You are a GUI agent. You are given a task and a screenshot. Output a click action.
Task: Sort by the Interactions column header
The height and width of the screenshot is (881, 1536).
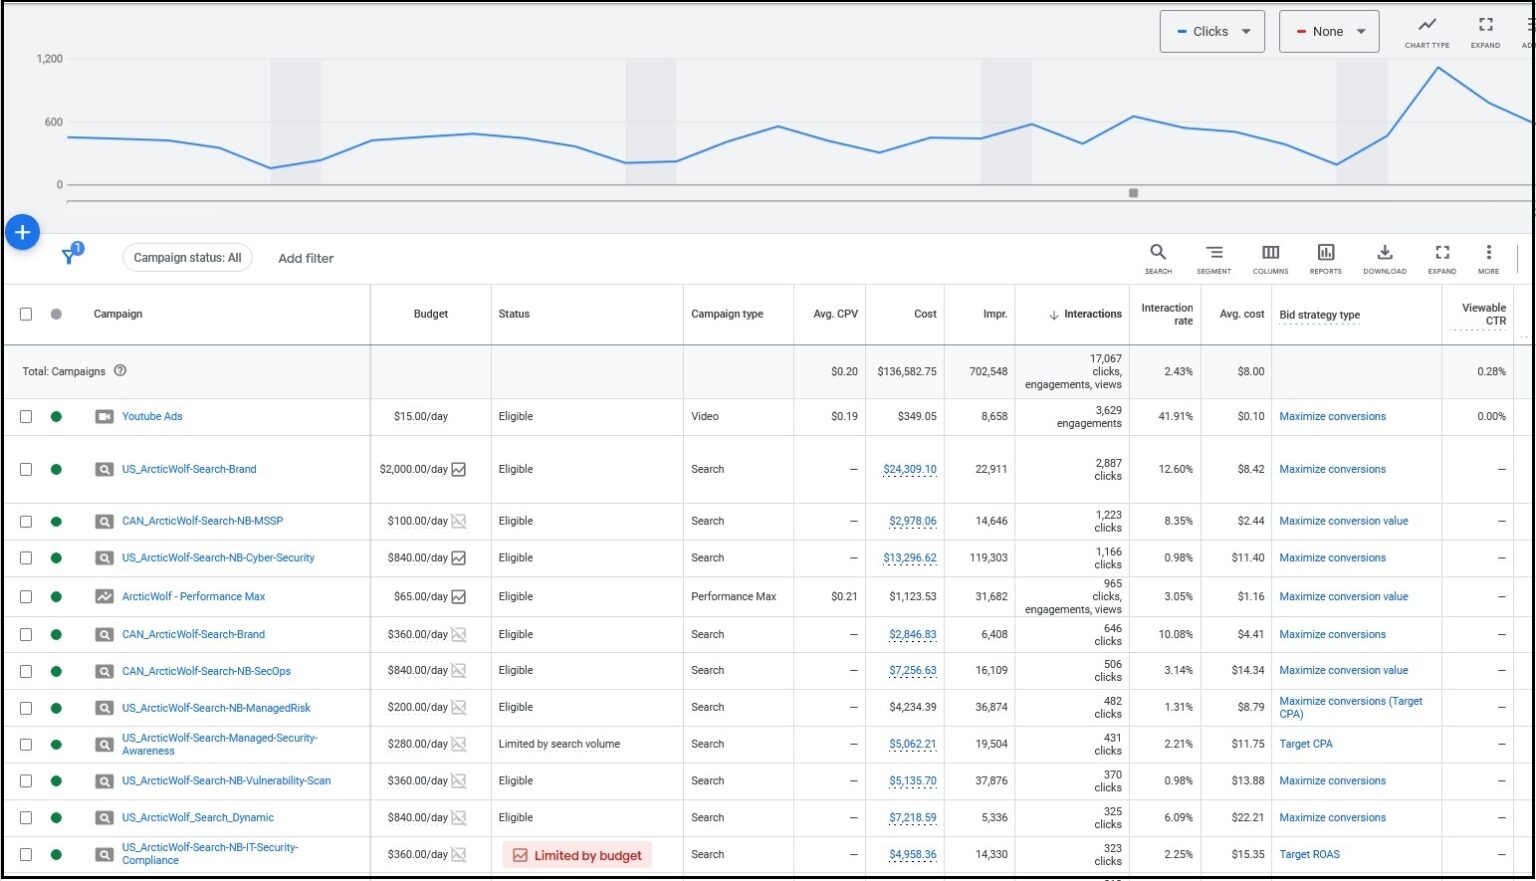(1092, 314)
